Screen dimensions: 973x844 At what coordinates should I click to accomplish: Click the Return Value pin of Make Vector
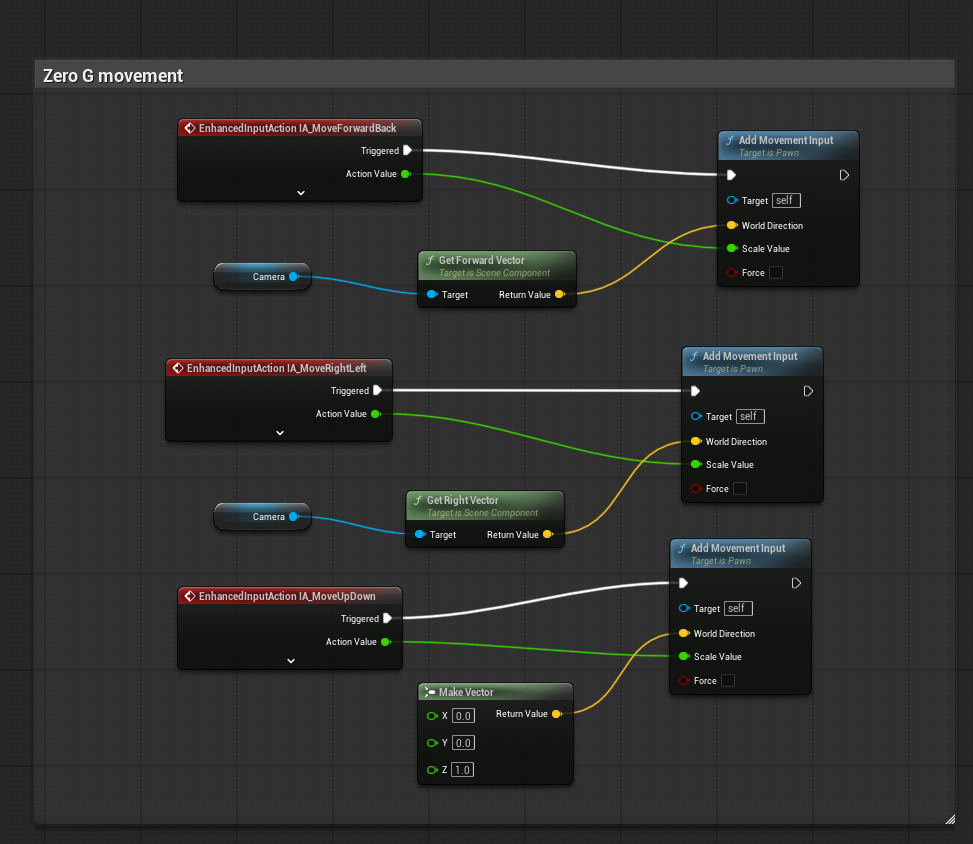click(x=557, y=714)
